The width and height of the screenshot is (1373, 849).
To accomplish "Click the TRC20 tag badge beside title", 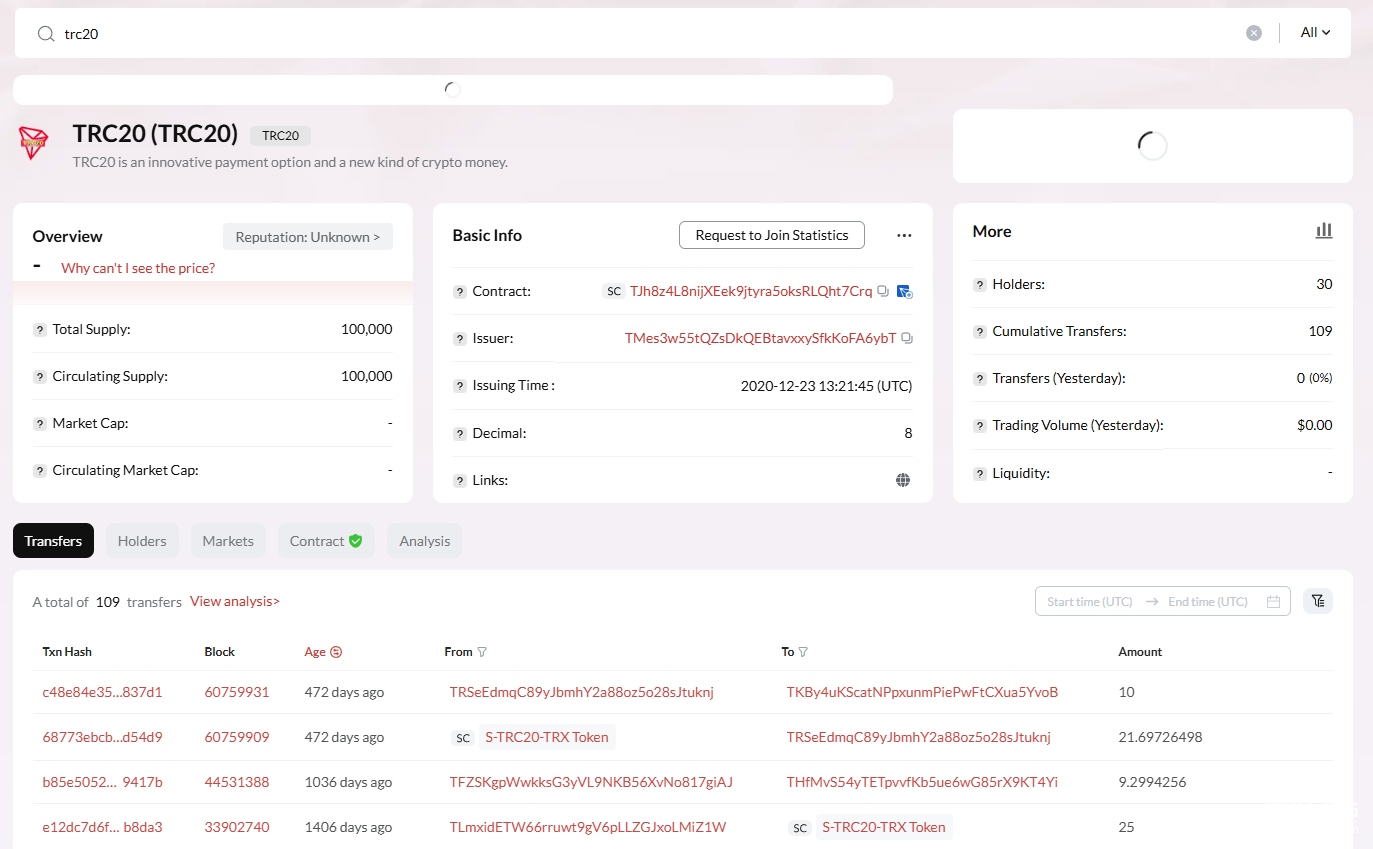I will point(281,136).
